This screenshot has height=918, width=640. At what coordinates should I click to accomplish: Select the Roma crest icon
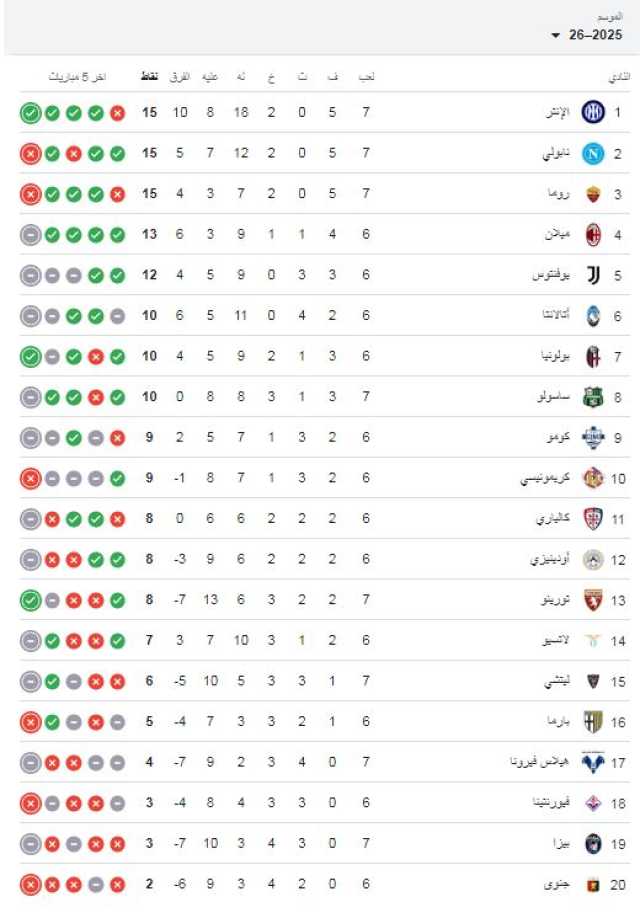593,194
